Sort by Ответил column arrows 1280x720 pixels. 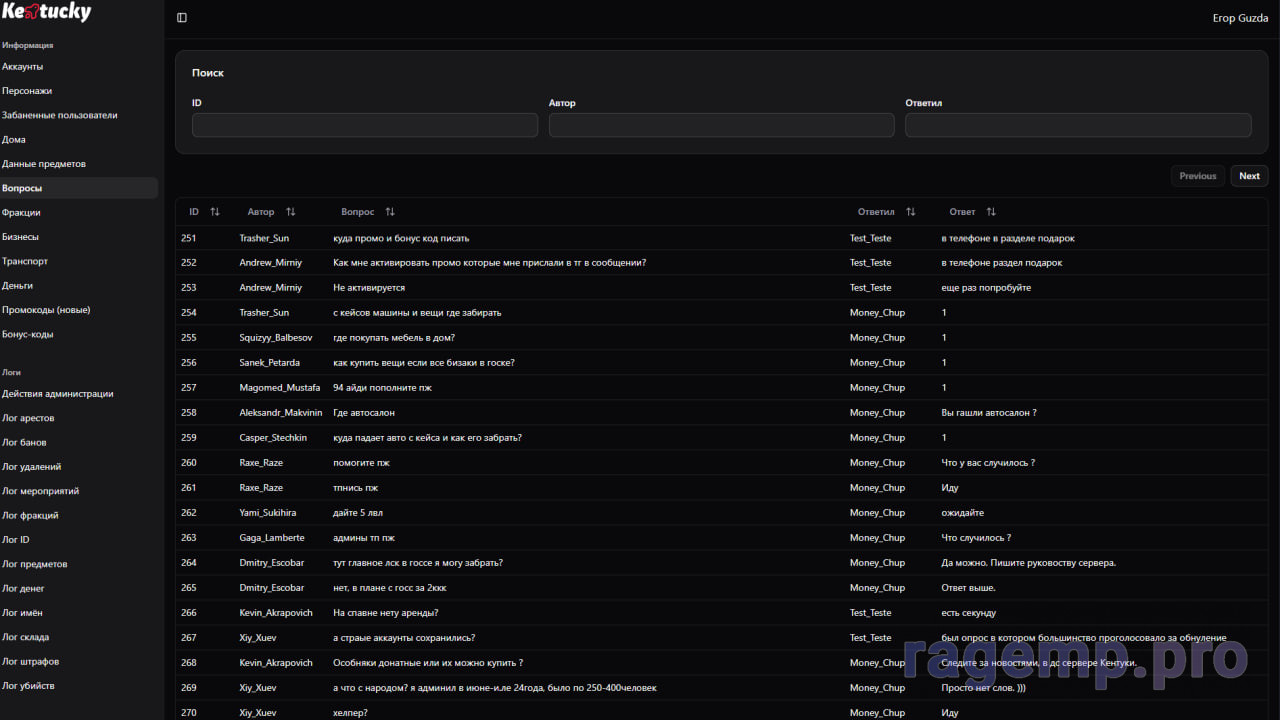pos(910,212)
